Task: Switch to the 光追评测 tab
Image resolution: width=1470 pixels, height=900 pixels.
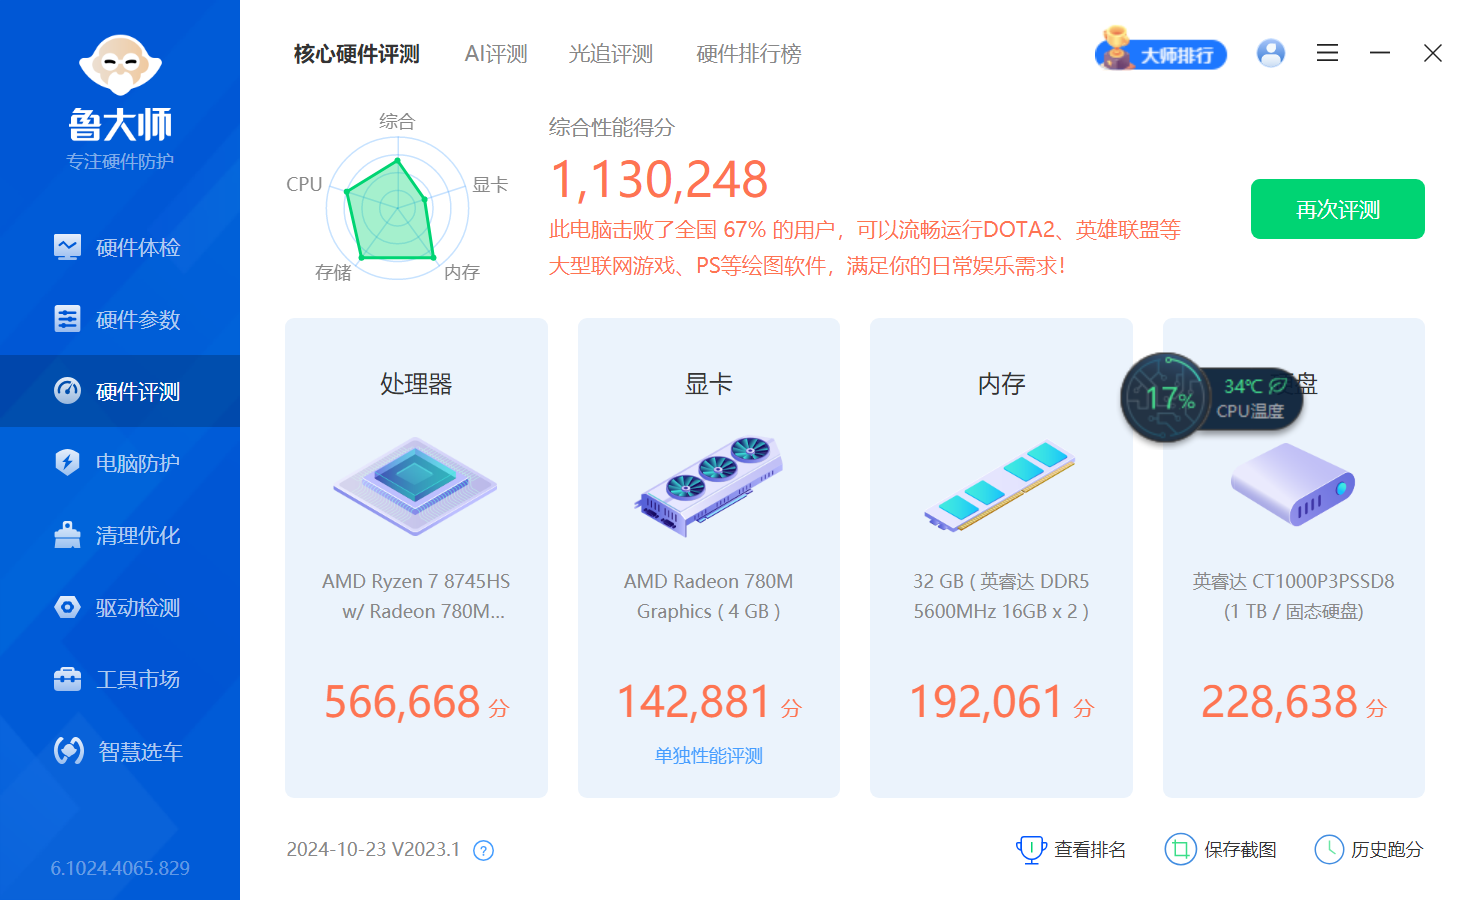Action: coord(611,54)
